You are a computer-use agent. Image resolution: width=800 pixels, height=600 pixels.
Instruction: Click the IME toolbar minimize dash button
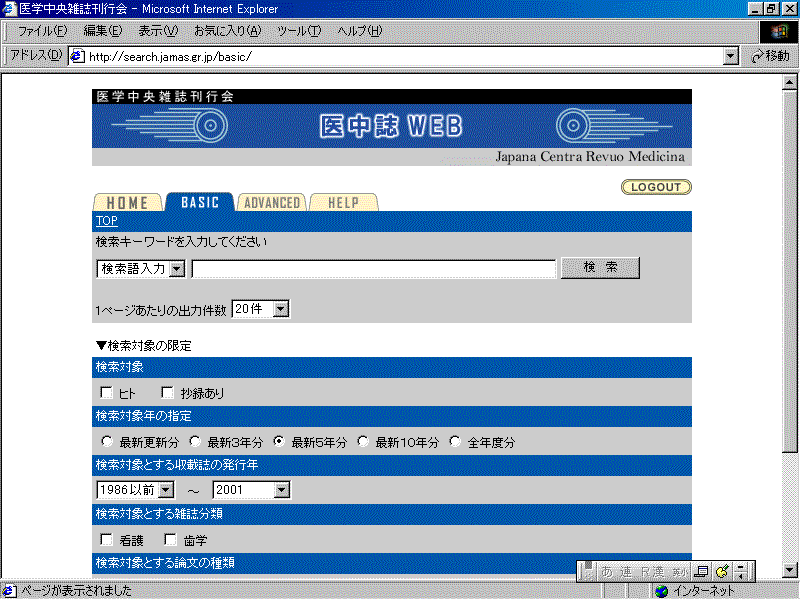pos(741,567)
